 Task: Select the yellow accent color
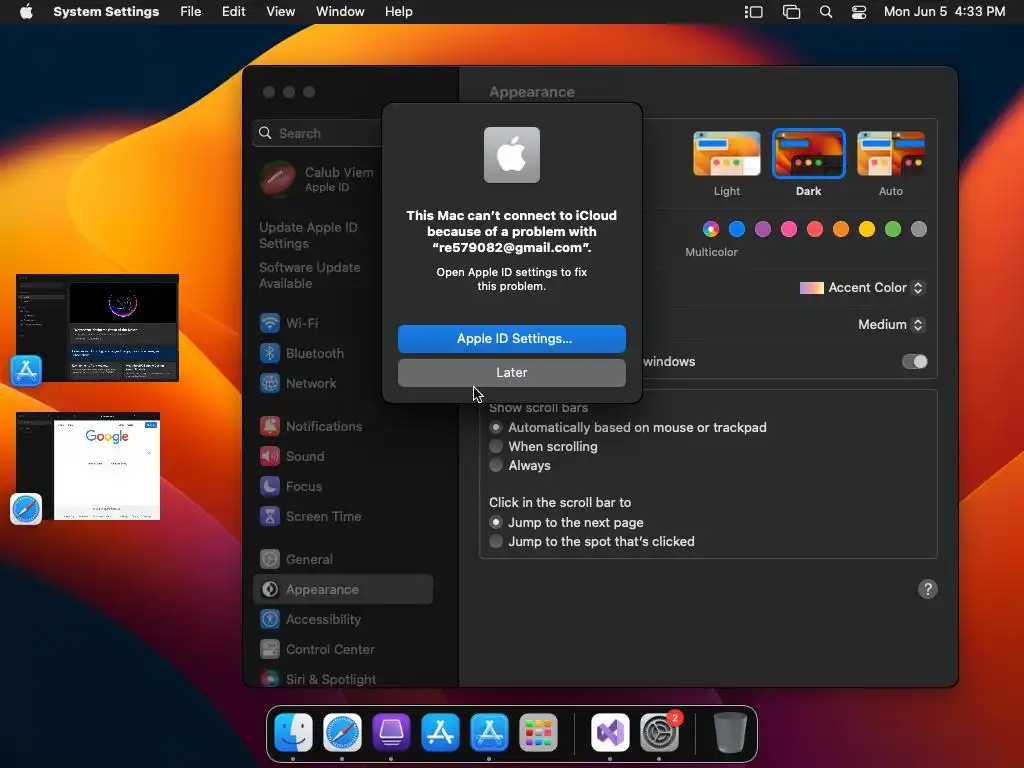pyautogui.click(x=867, y=229)
